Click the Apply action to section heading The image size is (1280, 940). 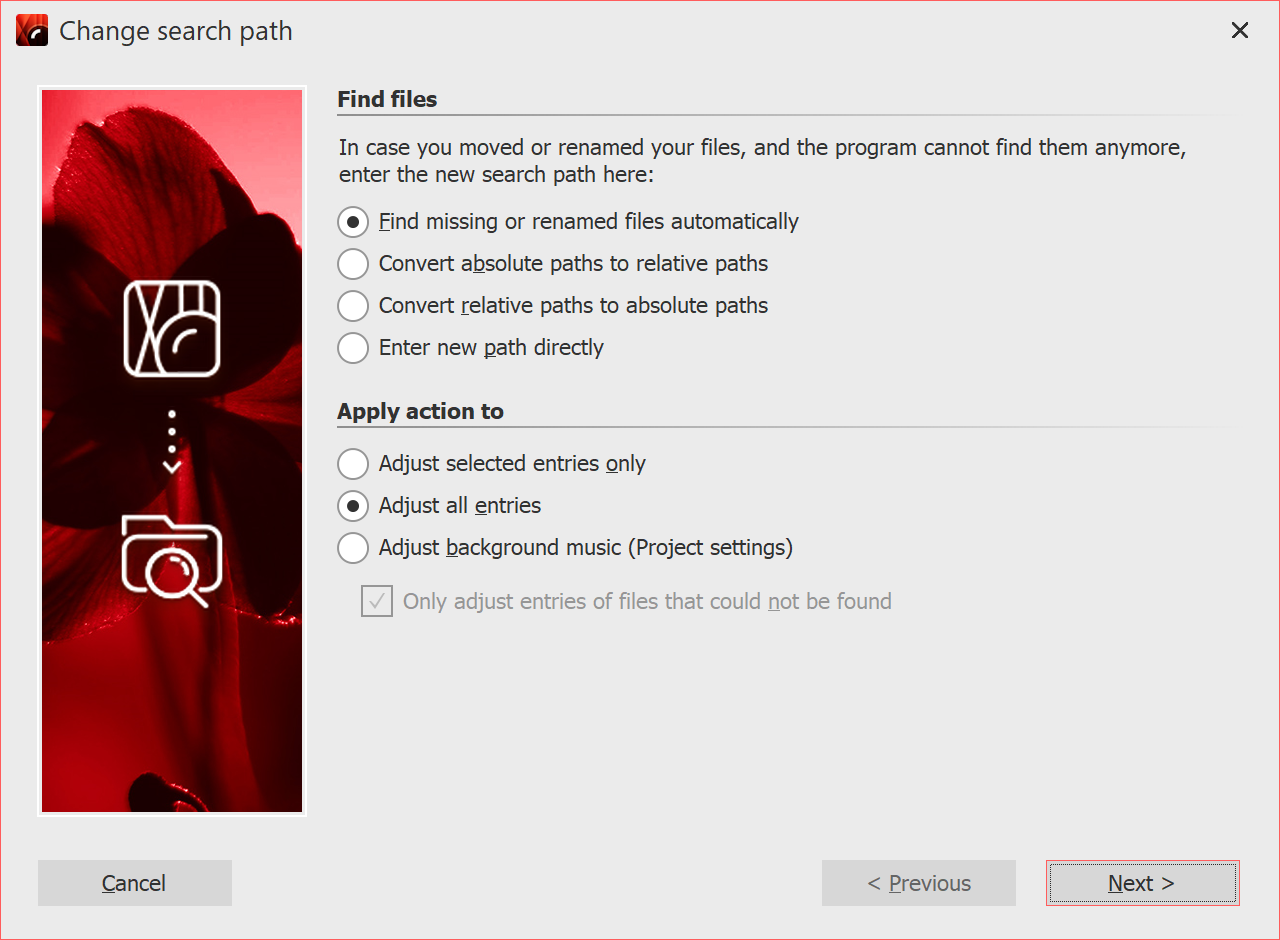coord(420,411)
